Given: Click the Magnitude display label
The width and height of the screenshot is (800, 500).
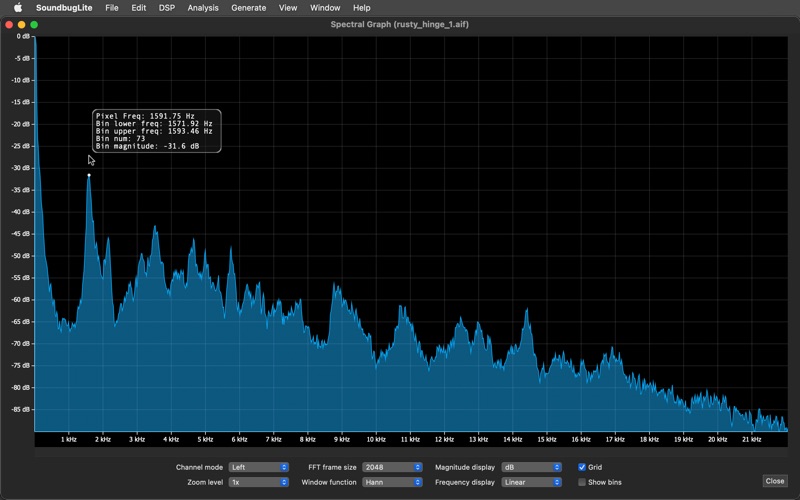Looking at the screenshot, I should 465,467.
